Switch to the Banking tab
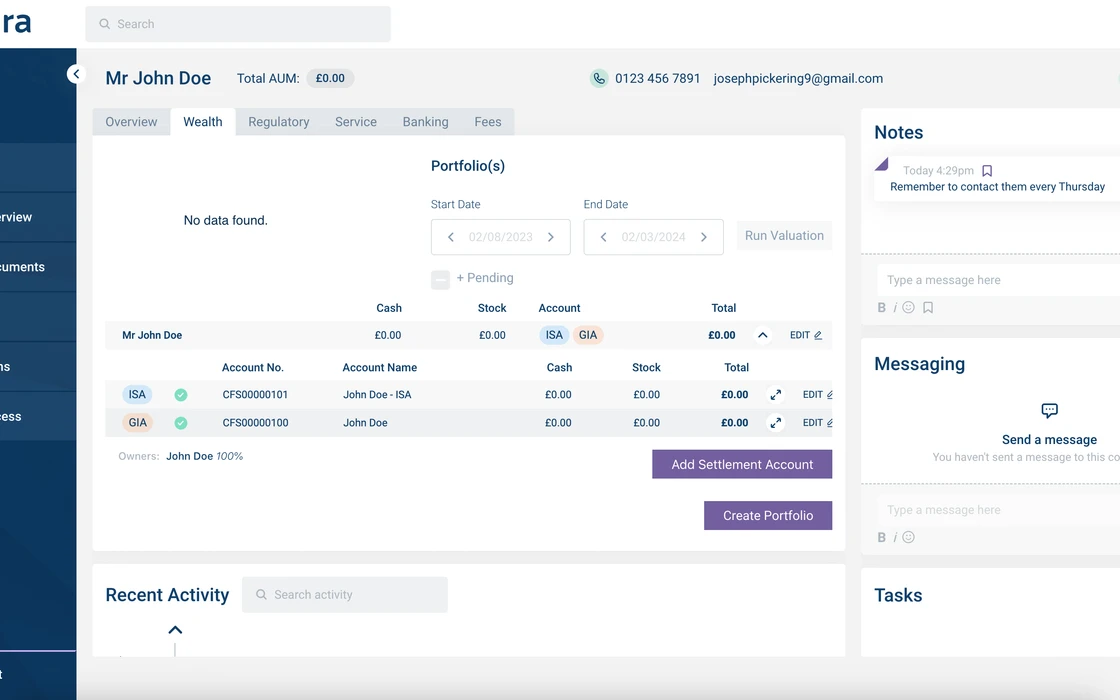The width and height of the screenshot is (1120, 700). coord(426,122)
